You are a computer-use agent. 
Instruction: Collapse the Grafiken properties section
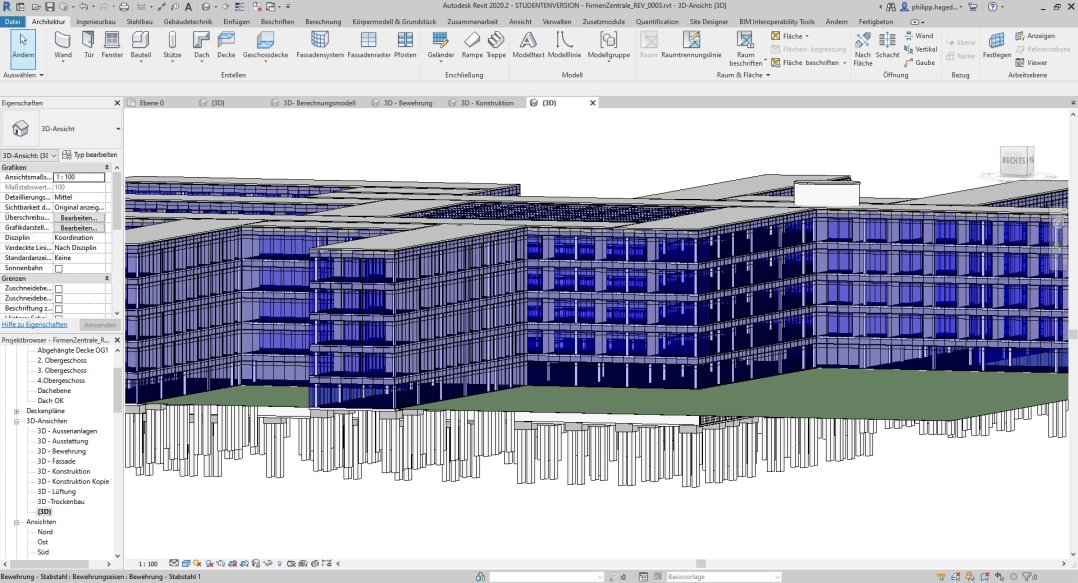(108, 168)
